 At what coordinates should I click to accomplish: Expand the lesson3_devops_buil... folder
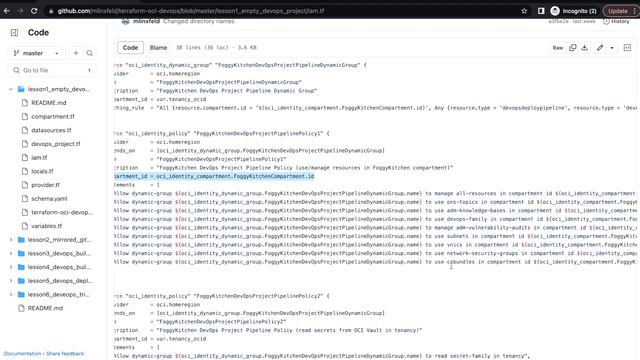(11, 253)
